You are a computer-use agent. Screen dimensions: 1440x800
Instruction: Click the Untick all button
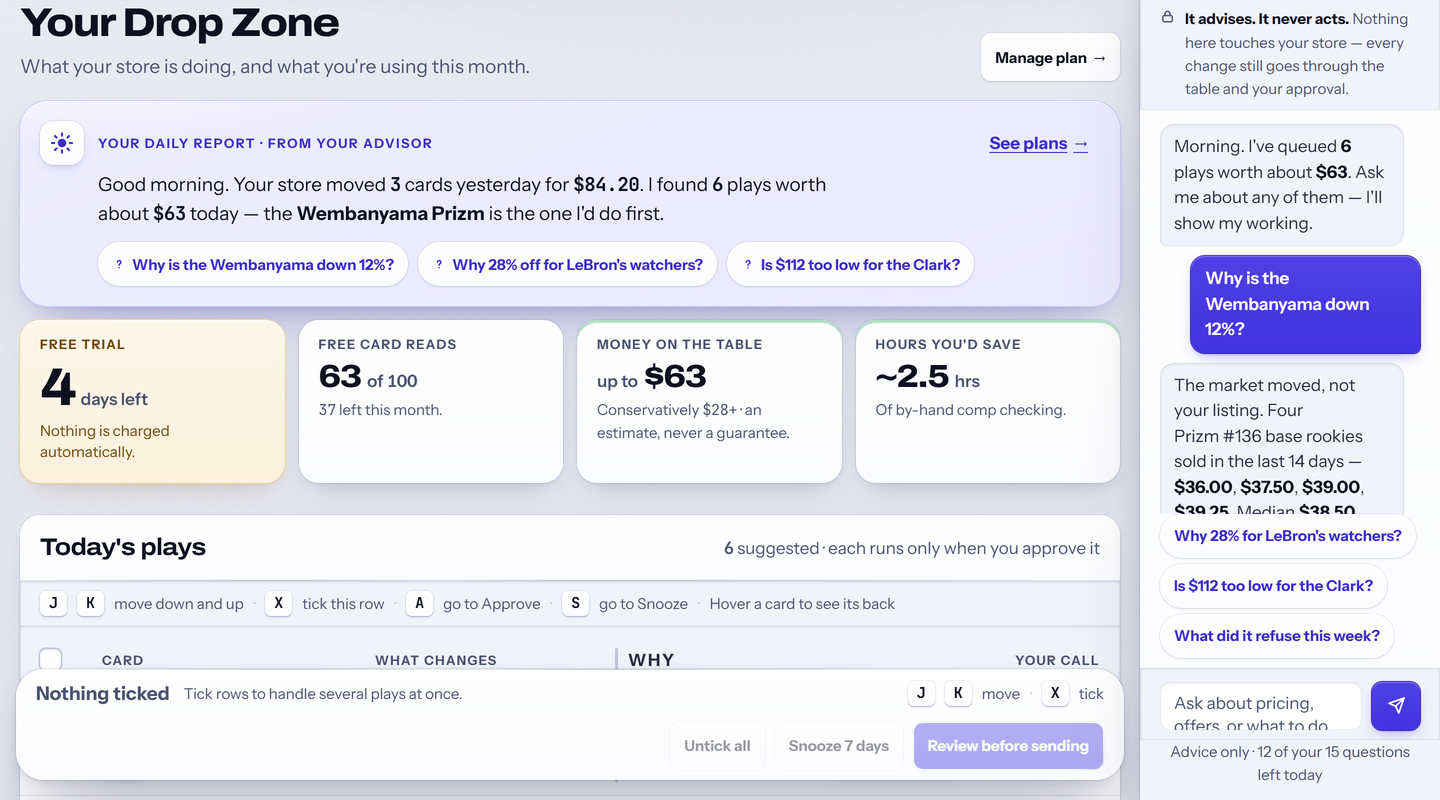click(x=717, y=746)
